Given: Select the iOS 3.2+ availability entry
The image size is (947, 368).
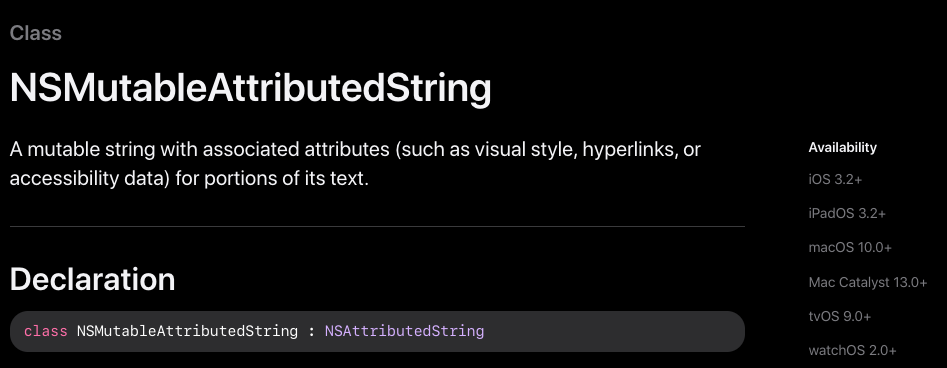Looking at the screenshot, I should click(836, 179).
